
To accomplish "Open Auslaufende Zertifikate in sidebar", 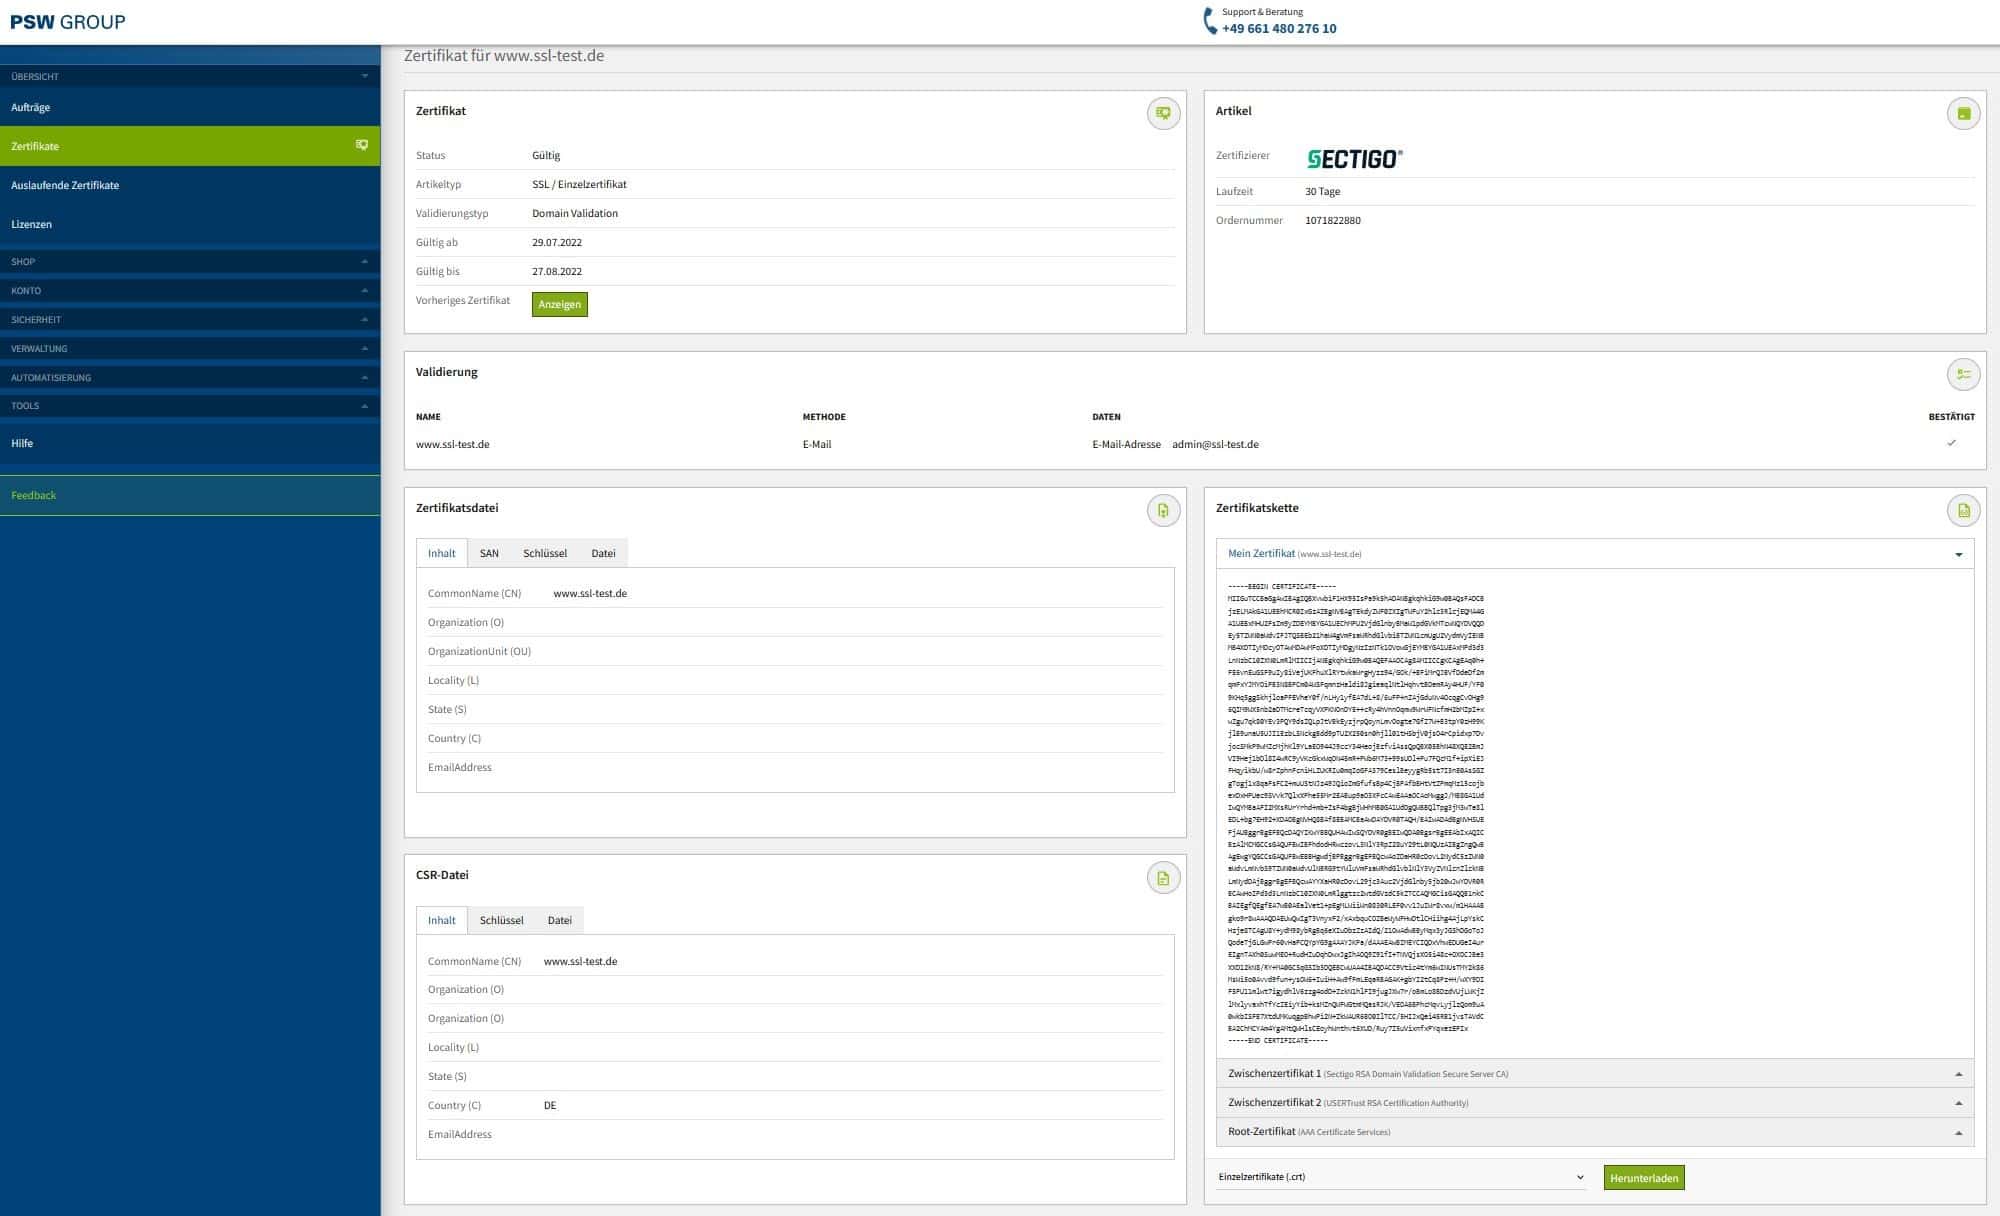I will click(x=65, y=185).
